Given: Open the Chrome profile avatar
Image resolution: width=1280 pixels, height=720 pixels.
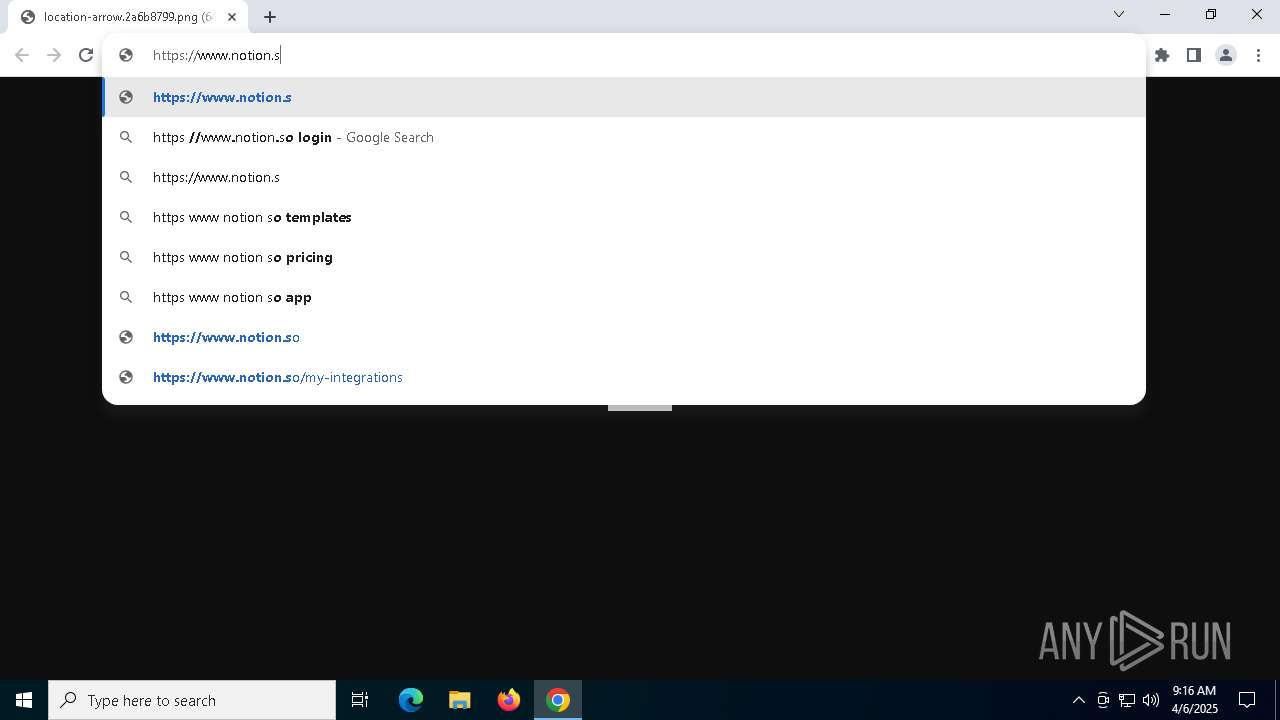Looking at the screenshot, I should tap(1226, 55).
